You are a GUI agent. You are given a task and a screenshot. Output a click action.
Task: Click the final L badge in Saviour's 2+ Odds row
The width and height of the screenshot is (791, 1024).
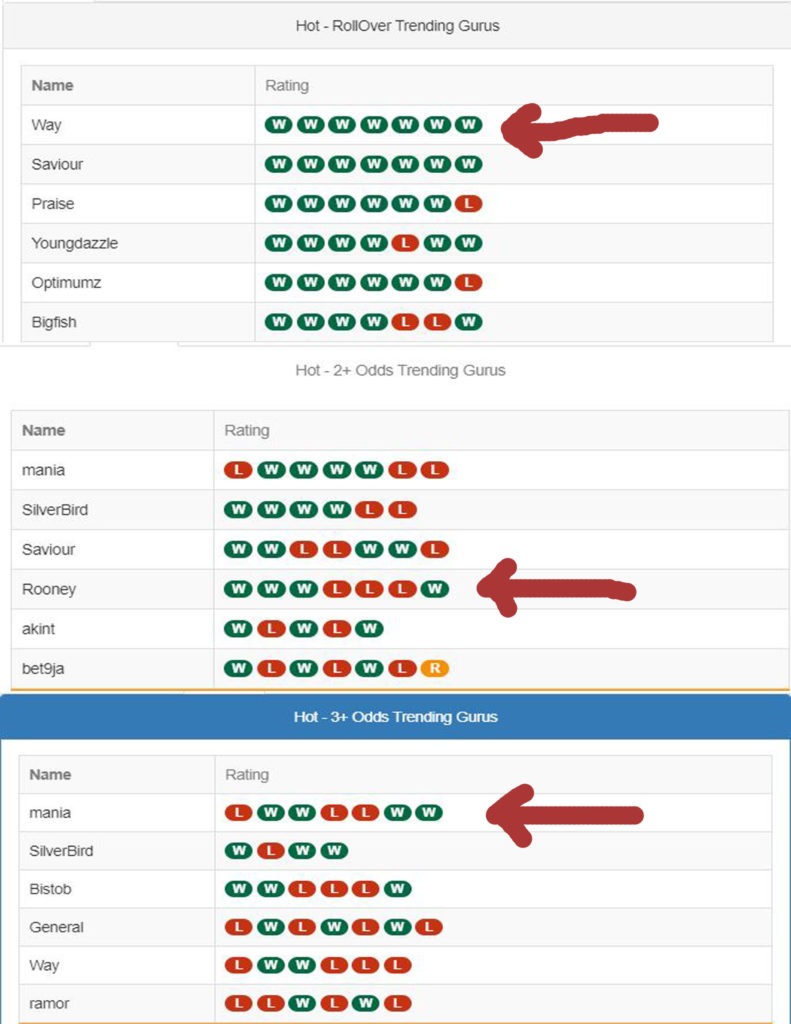pyautogui.click(x=434, y=549)
